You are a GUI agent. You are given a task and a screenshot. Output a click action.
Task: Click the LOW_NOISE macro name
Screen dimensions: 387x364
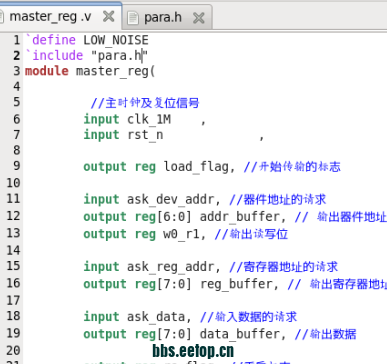click(116, 40)
